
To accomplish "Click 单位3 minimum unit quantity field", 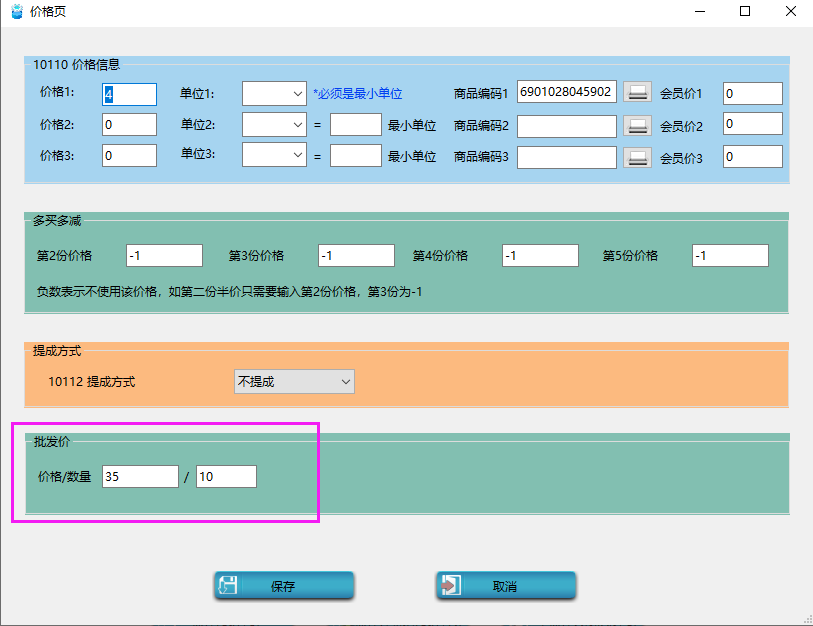I will 356,156.
